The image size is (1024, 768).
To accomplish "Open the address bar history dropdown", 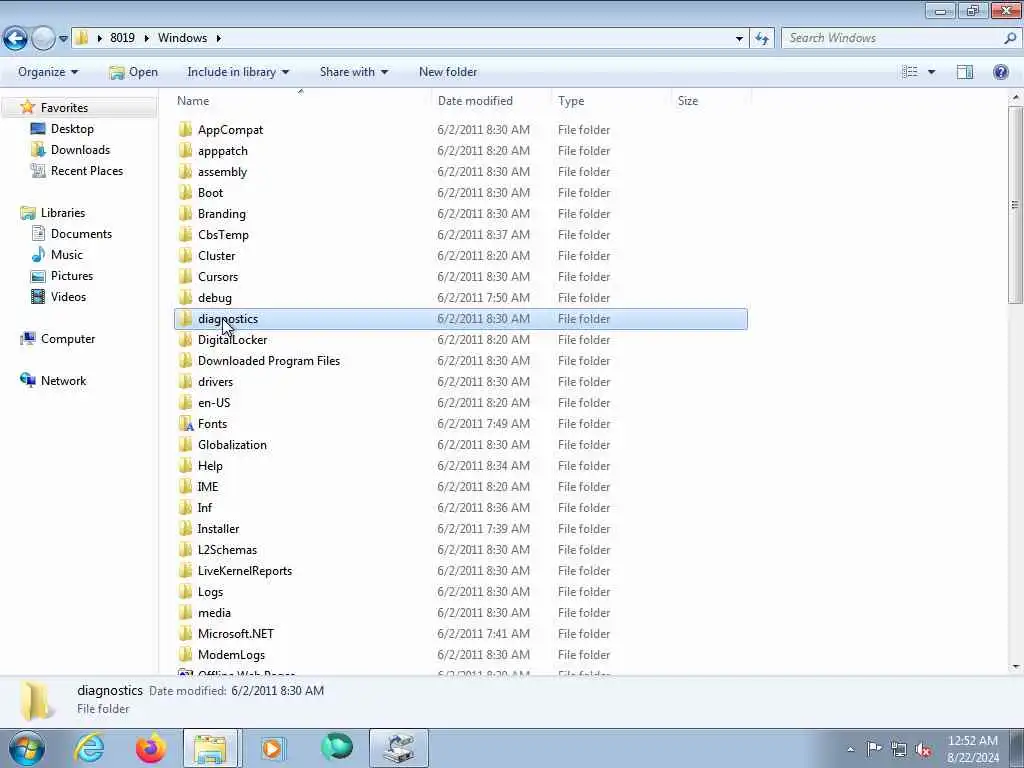I will point(739,39).
